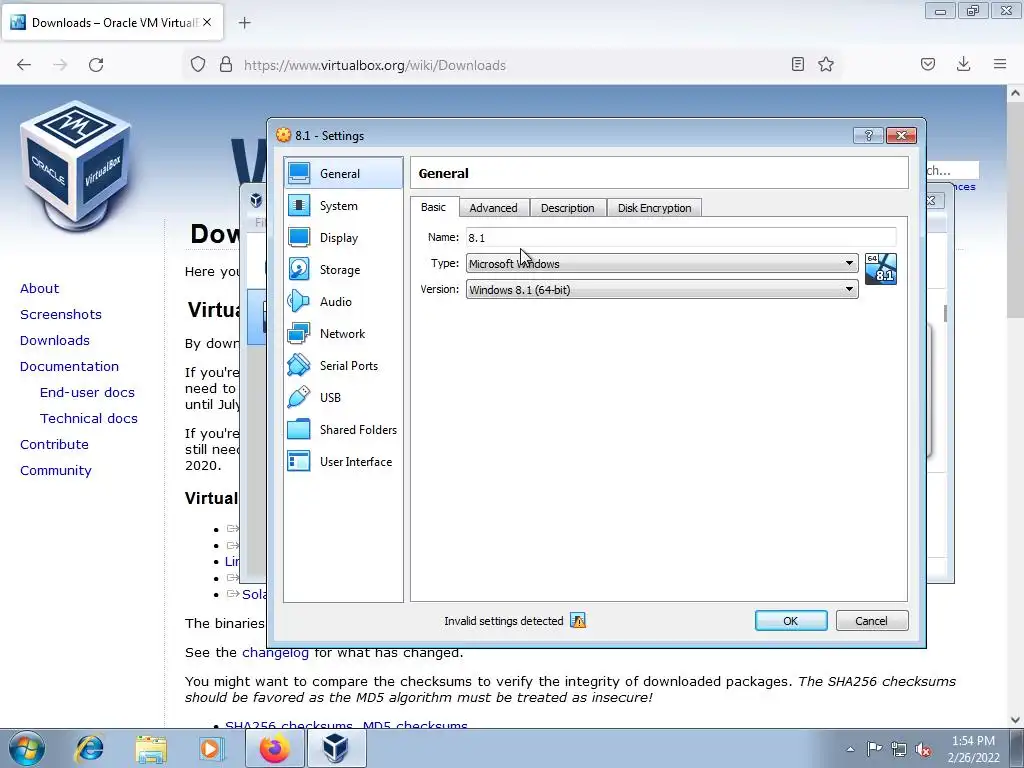Click the help question mark in Settings dialog

pos(869,135)
